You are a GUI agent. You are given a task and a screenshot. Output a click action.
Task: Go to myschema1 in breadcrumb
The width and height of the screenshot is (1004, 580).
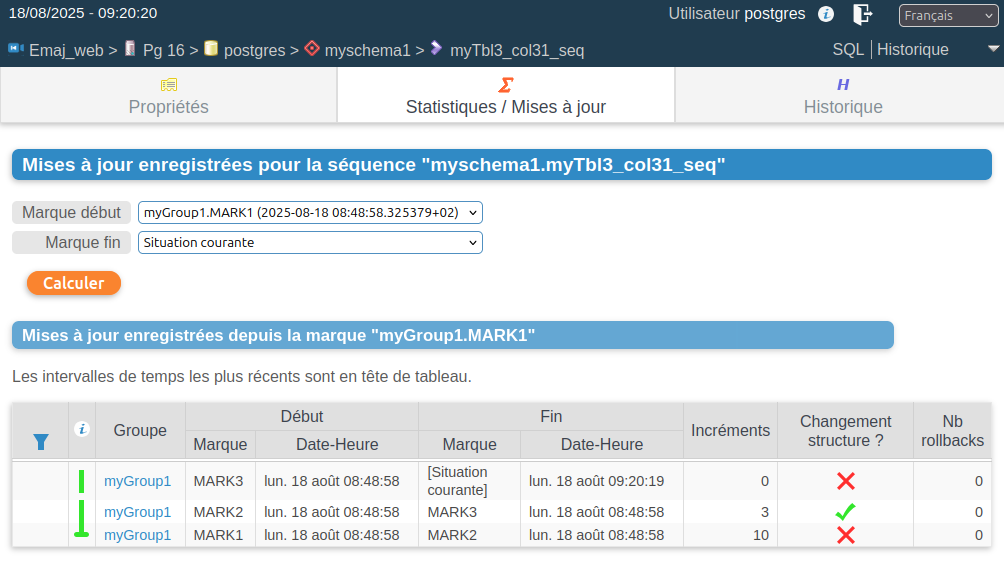click(x=367, y=51)
